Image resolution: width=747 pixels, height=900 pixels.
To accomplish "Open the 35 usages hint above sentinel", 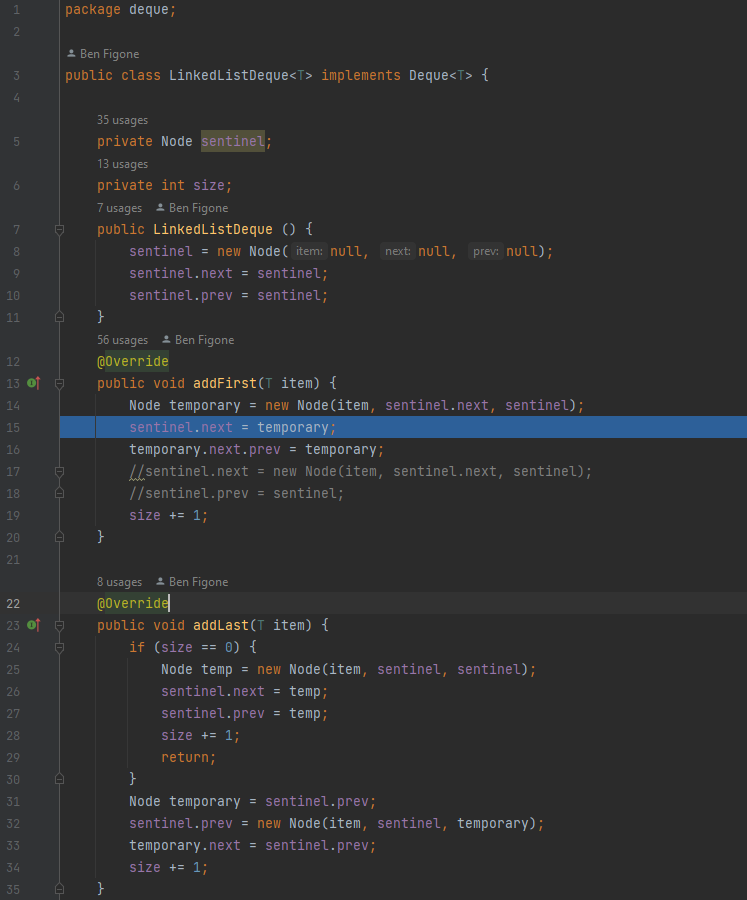I will [x=122, y=120].
